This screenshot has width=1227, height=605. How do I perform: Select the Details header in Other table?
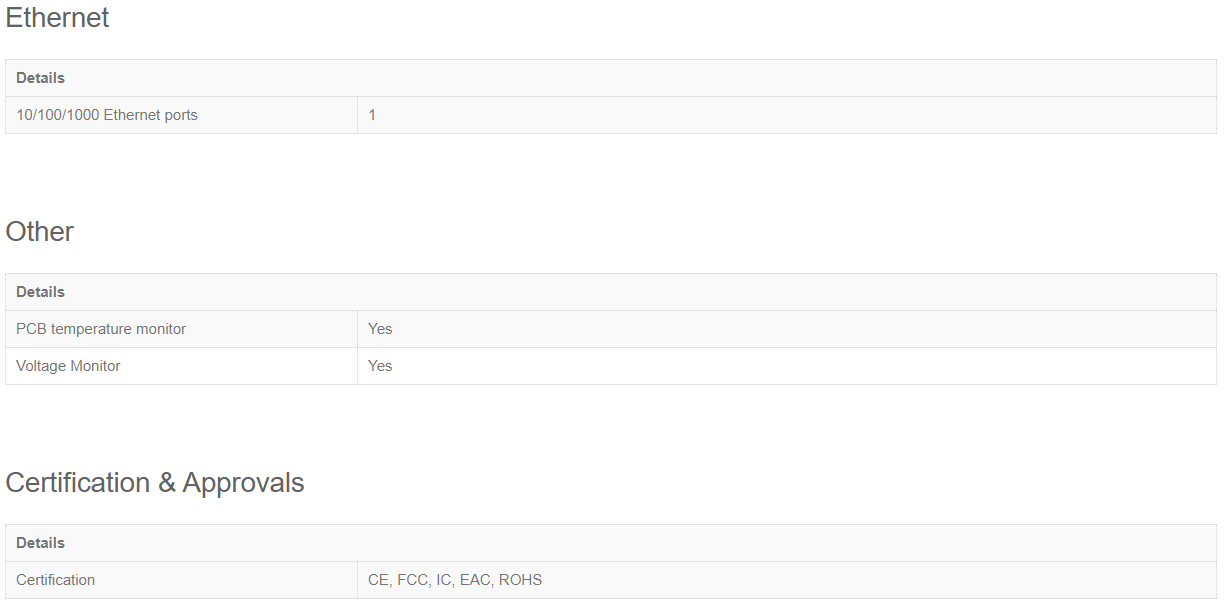[40, 292]
